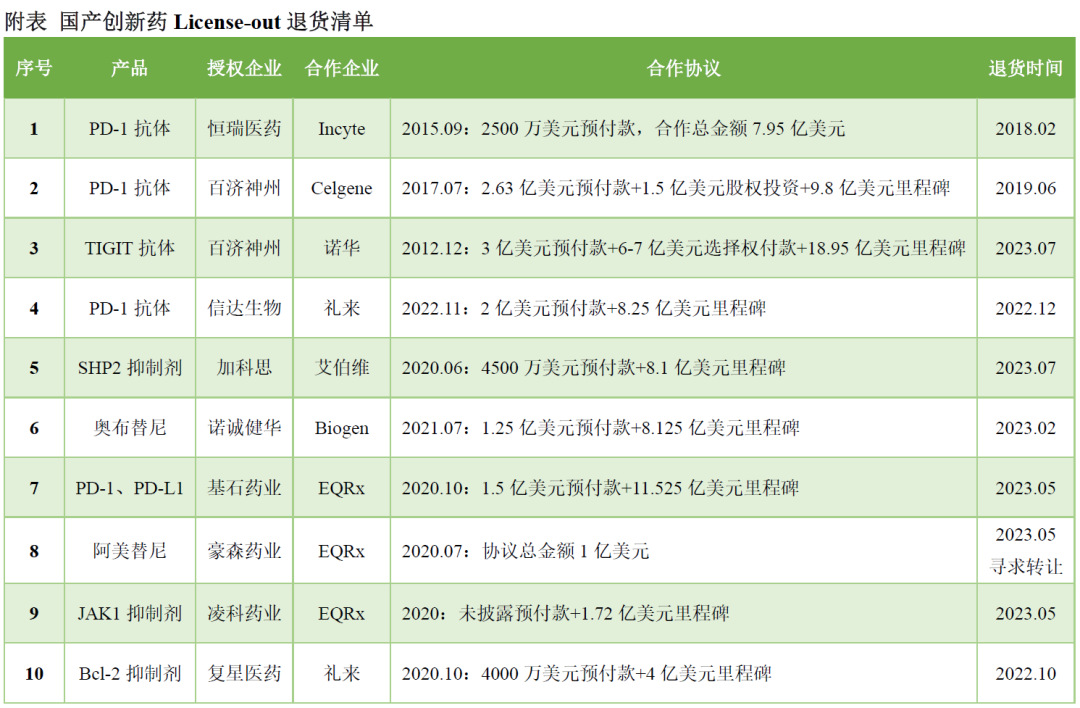Viewport: 1080px width, 708px height.
Task: Select the 产品 column header
Action: point(129,68)
